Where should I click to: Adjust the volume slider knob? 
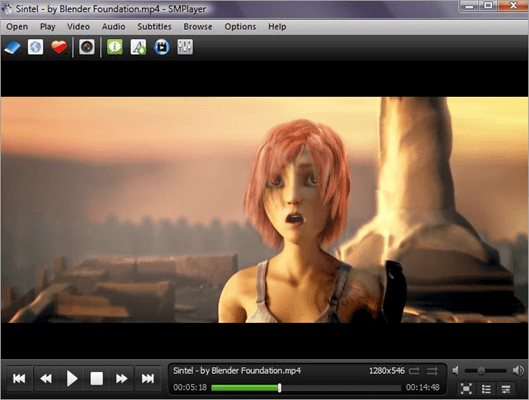481,371
